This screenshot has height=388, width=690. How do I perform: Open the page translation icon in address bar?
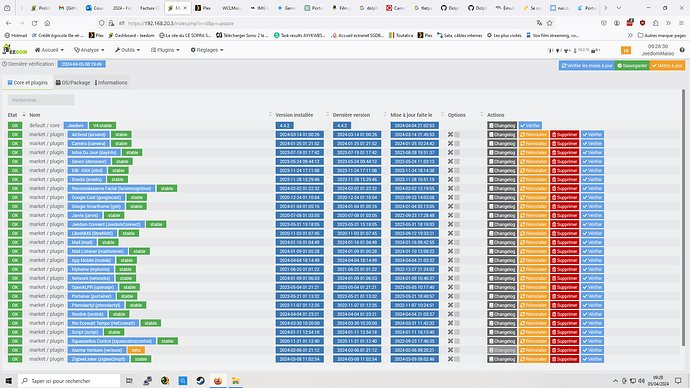click(x=539, y=23)
